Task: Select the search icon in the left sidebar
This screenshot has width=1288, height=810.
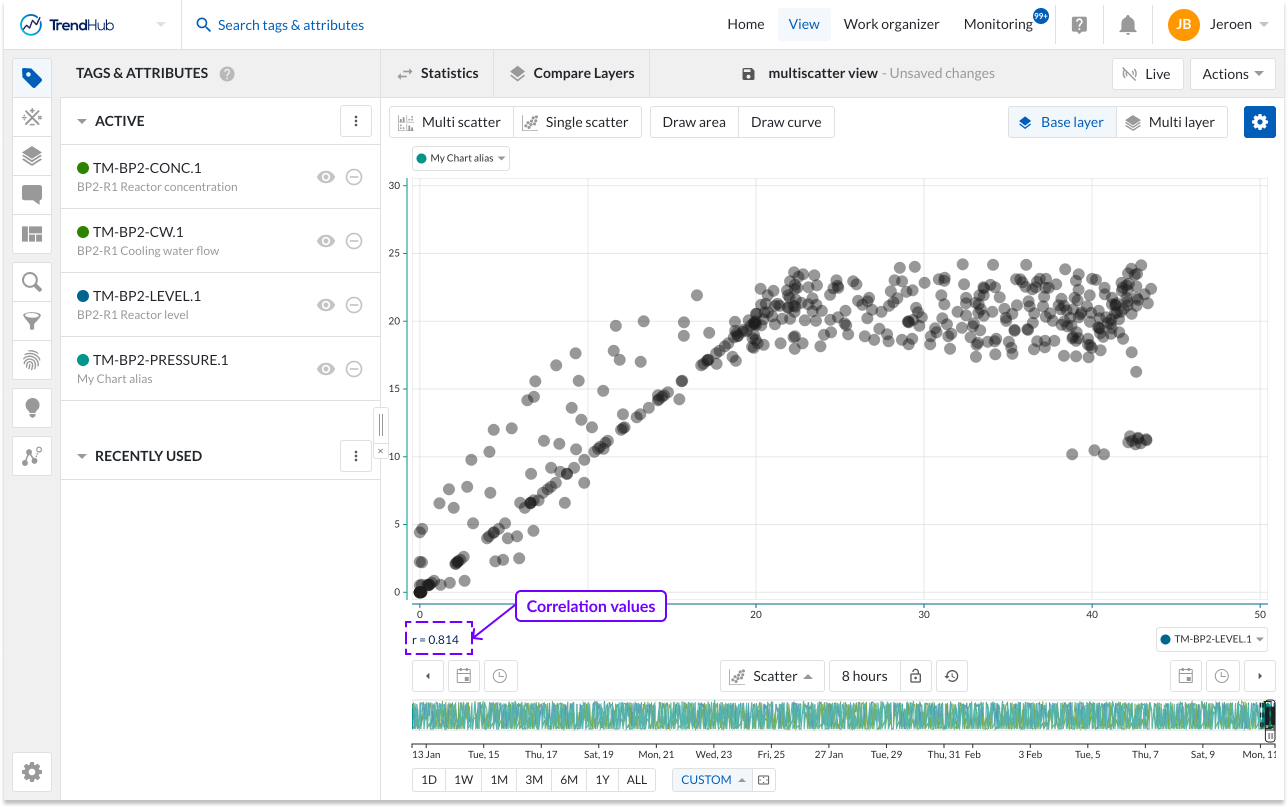Action: point(31,281)
